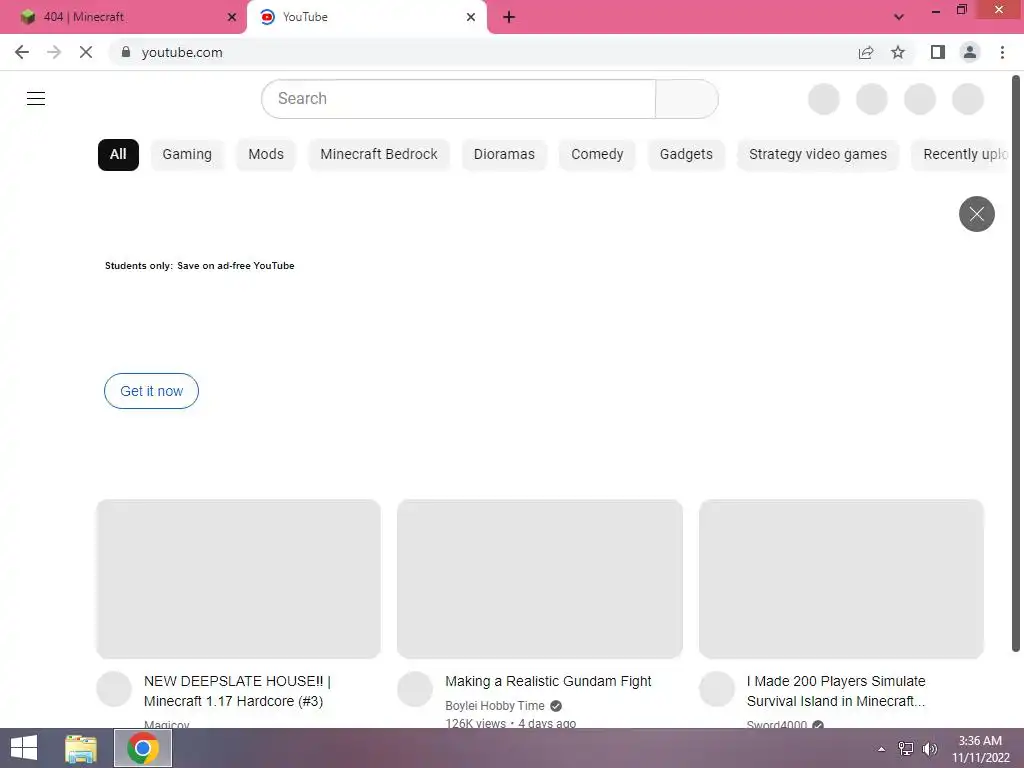Open the volume control tray icon
Viewport: 1024px width, 768px height.
click(x=929, y=749)
